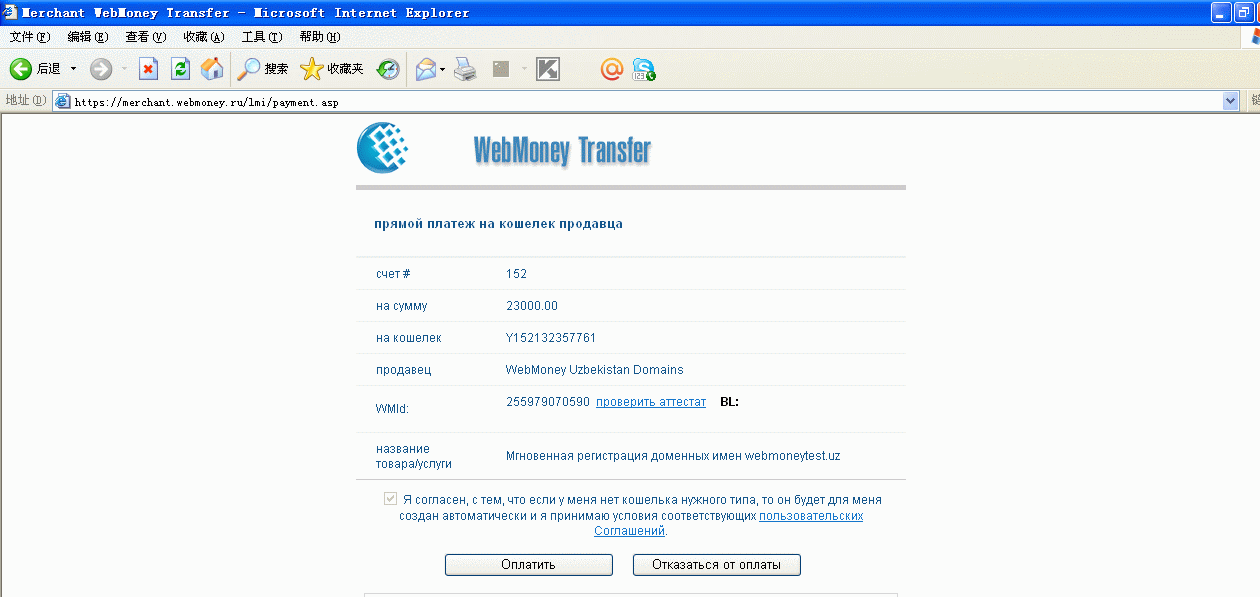Select the seller 'WebMoney Uzbekistan Domains'

tap(595, 370)
